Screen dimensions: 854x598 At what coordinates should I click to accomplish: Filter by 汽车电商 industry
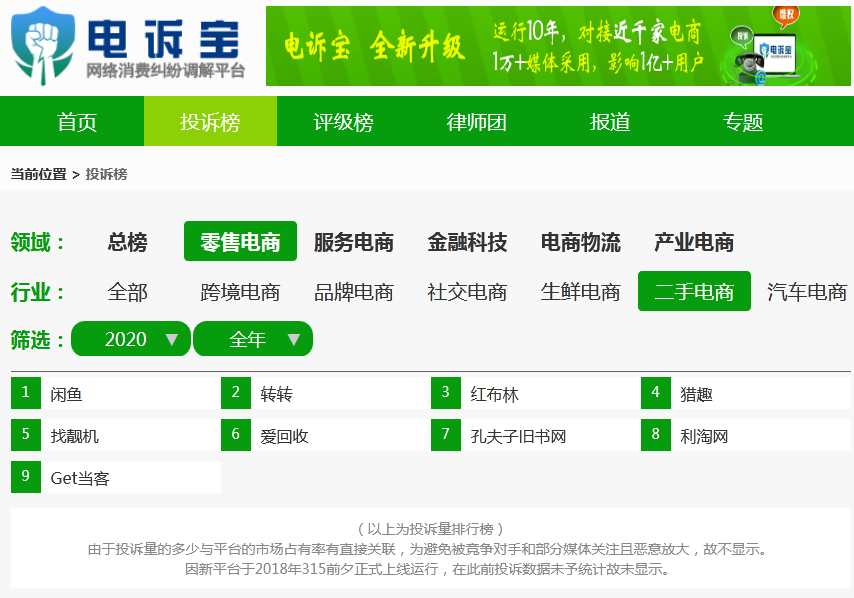tap(807, 292)
